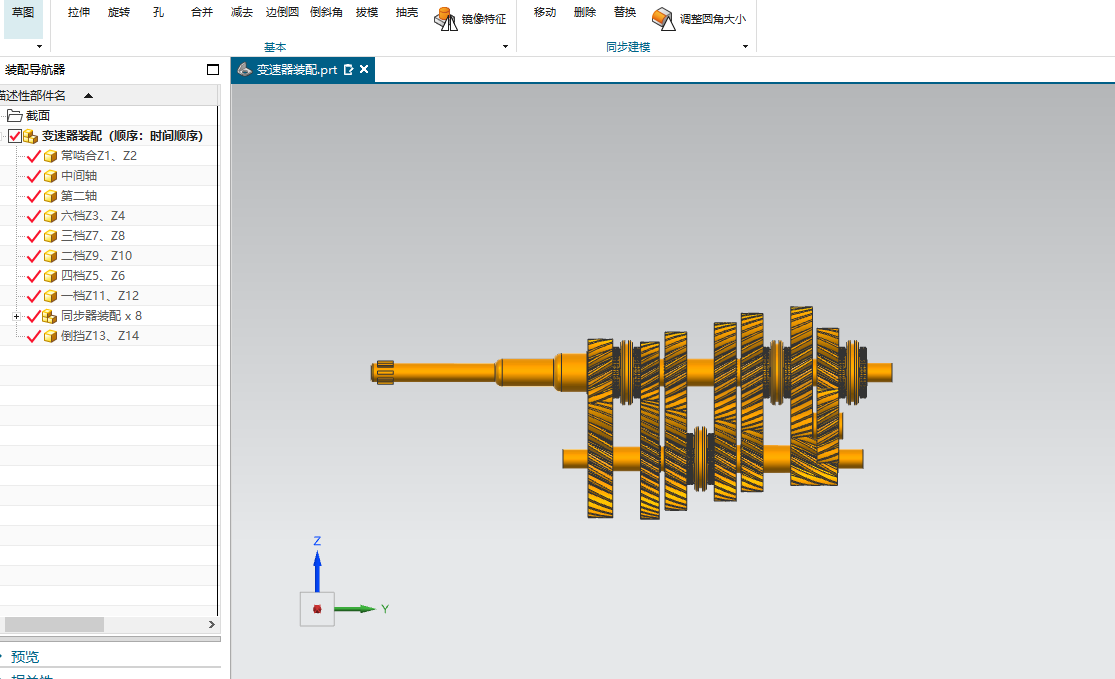The width and height of the screenshot is (1115, 679).
Task: Click the component cube icon of 常啮合Z1、Z2
Action: point(50,156)
